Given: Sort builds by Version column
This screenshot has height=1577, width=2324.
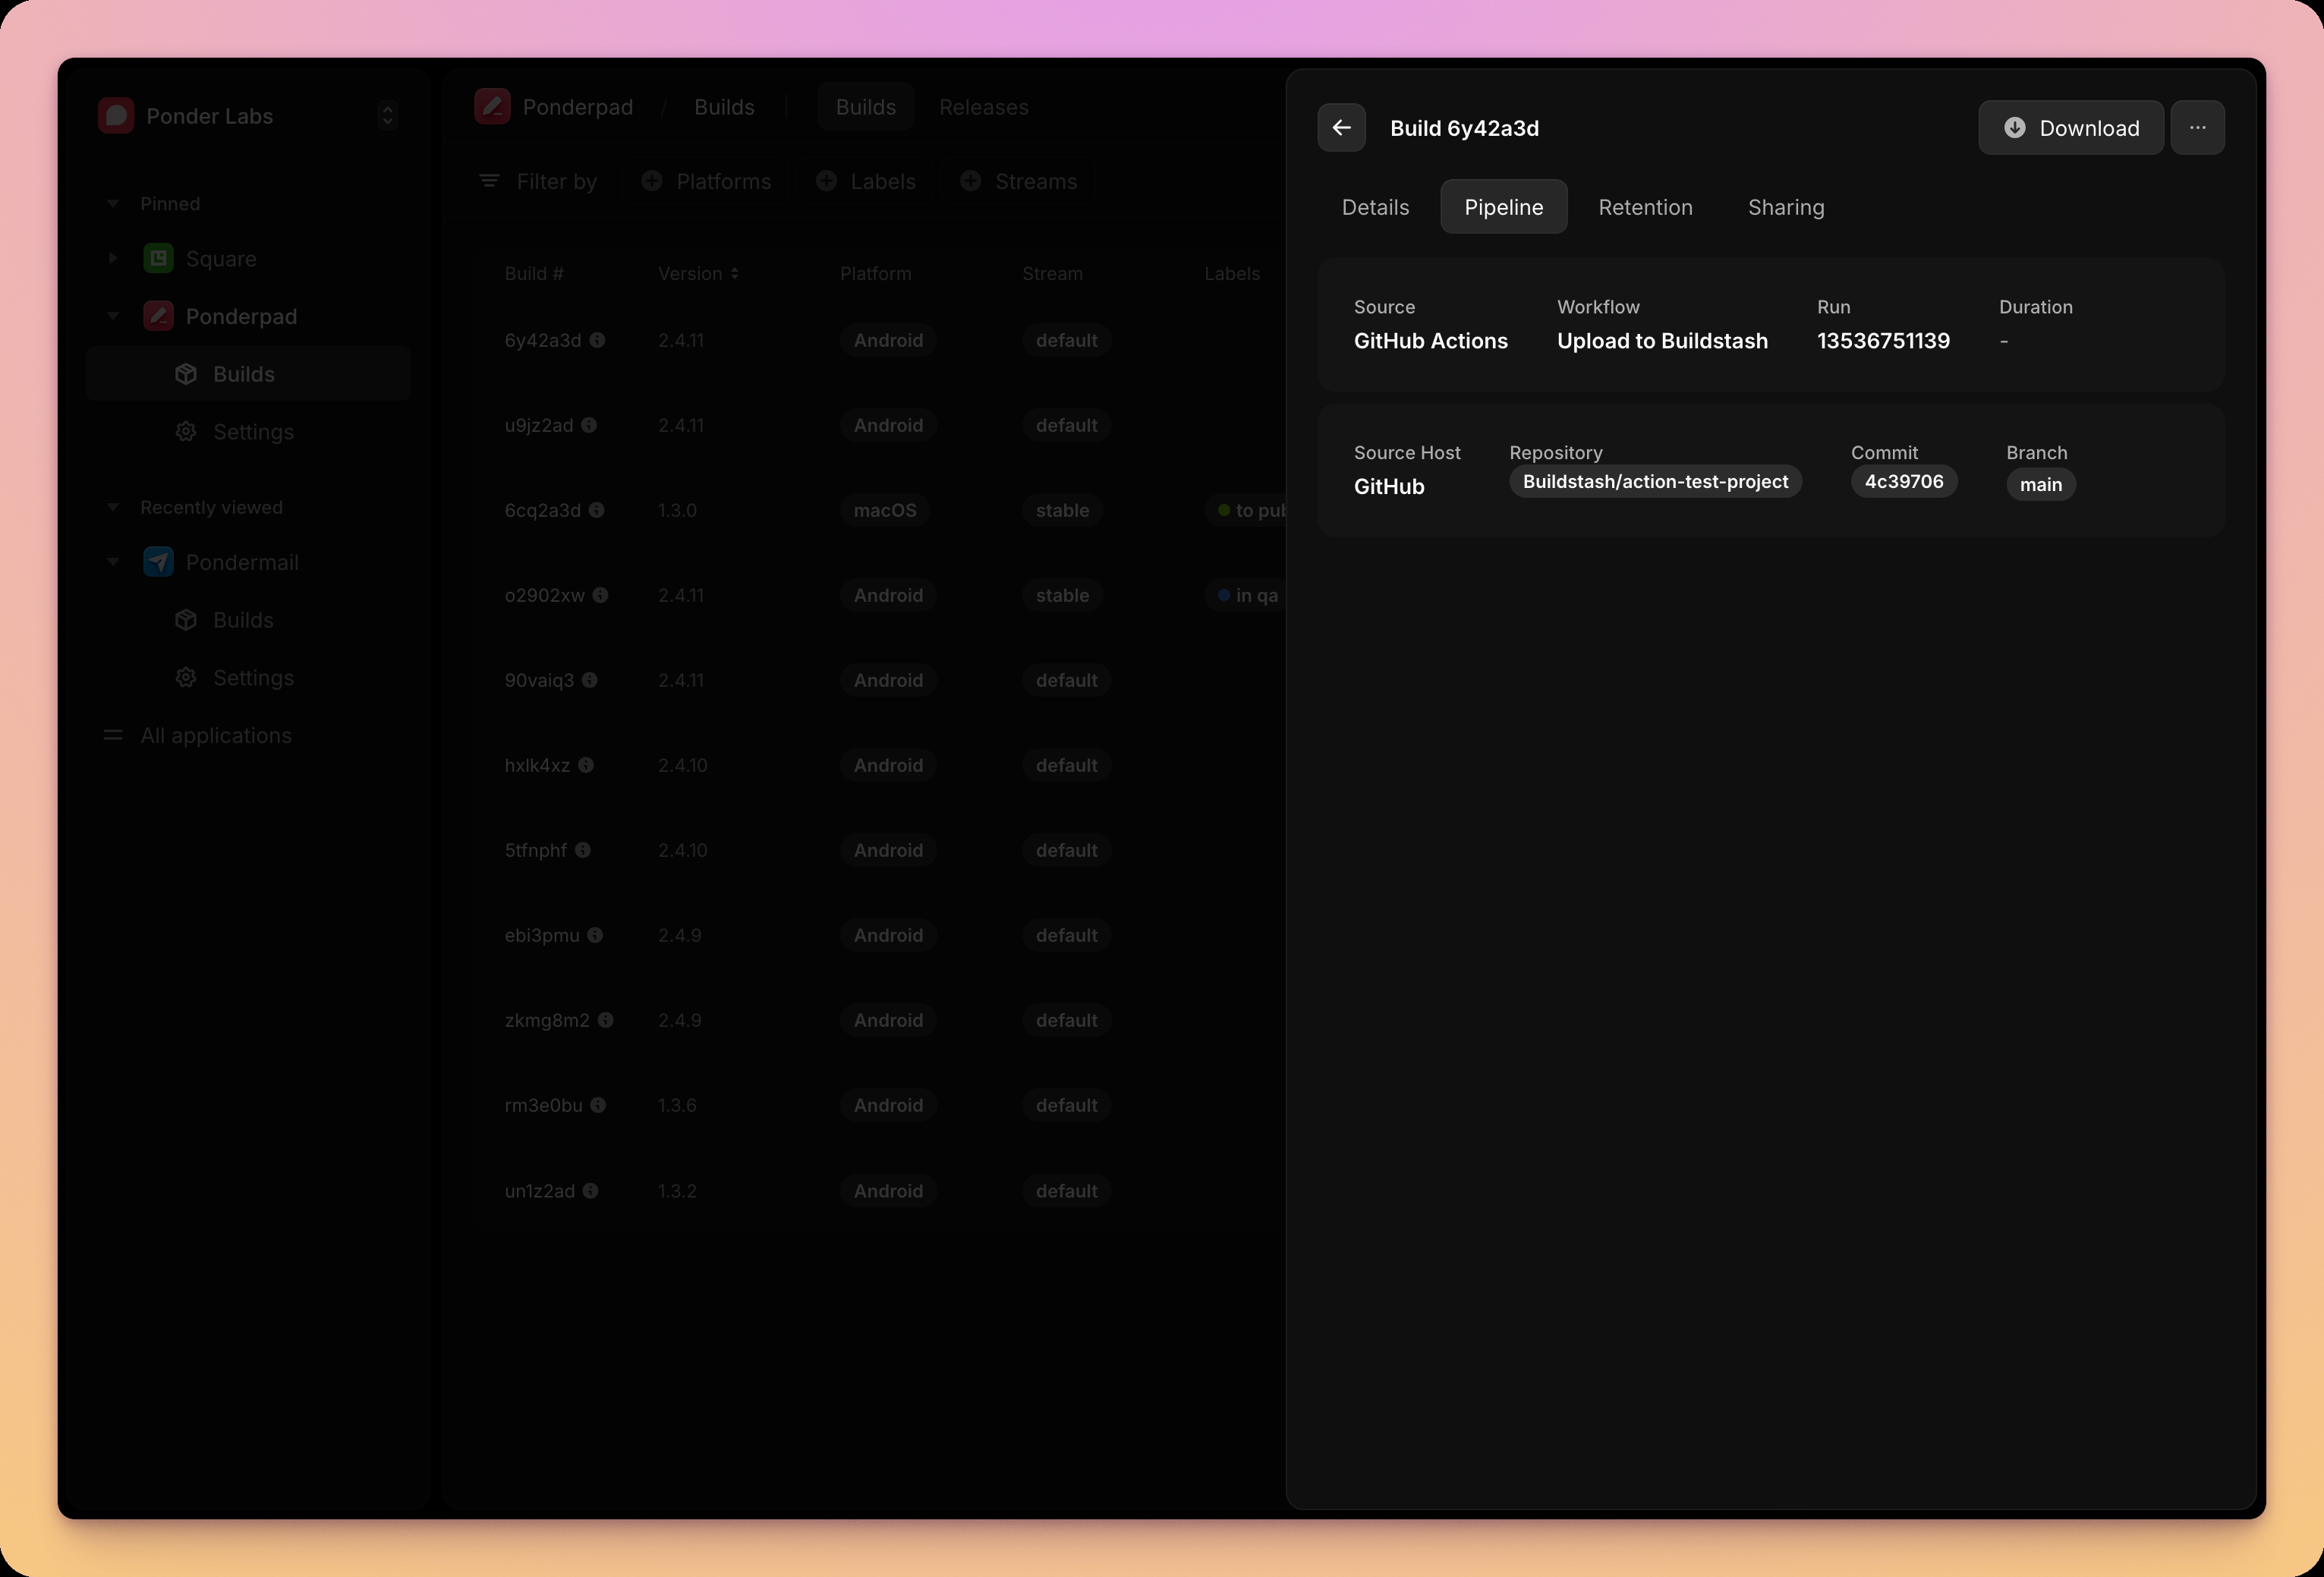Looking at the screenshot, I should pos(698,274).
